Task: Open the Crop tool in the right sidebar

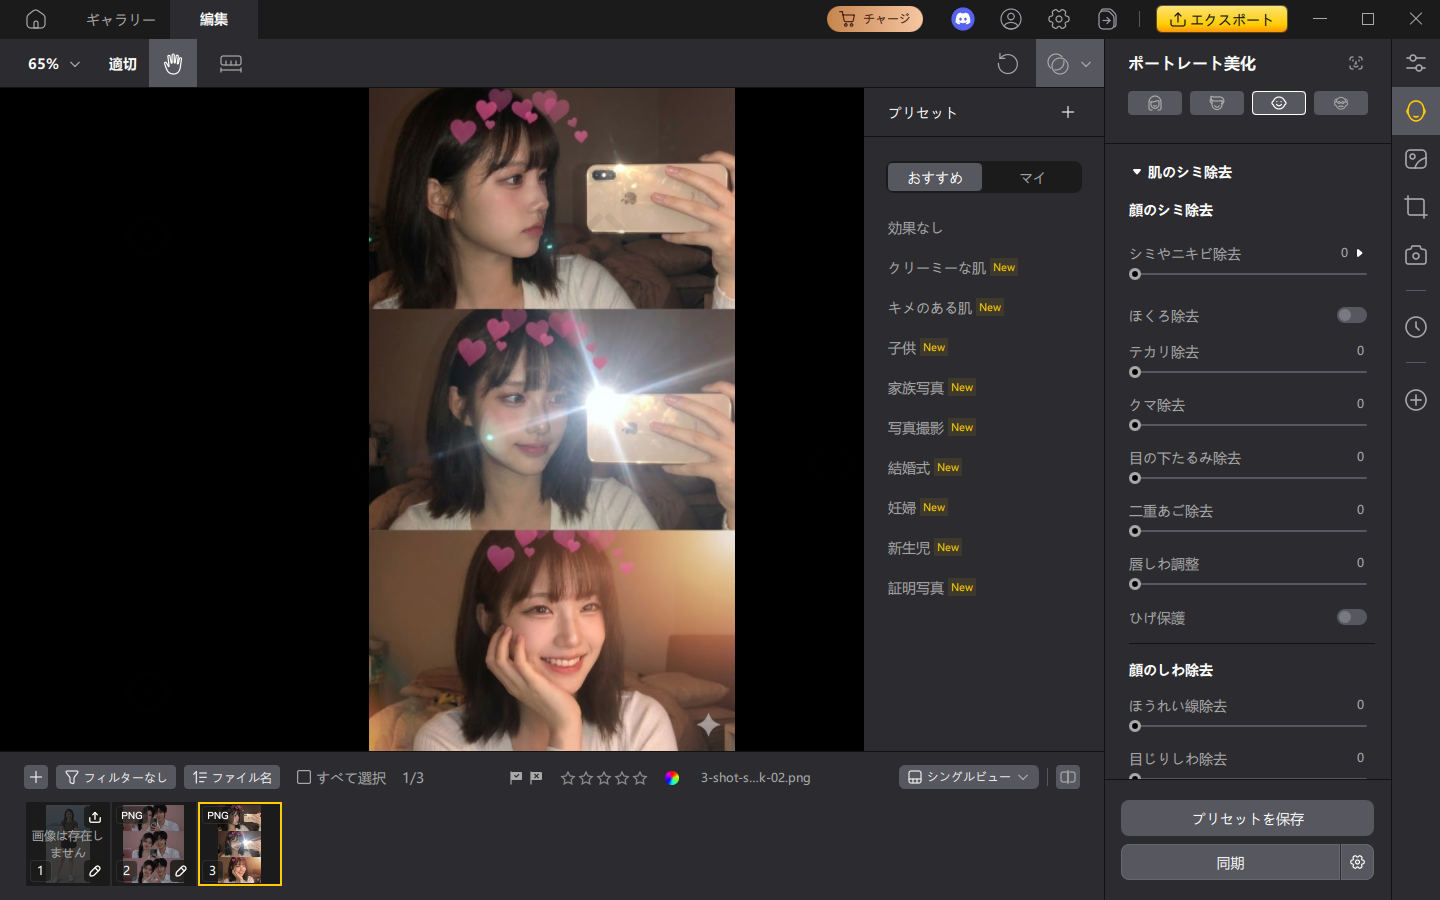Action: click(x=1415, y=207)
